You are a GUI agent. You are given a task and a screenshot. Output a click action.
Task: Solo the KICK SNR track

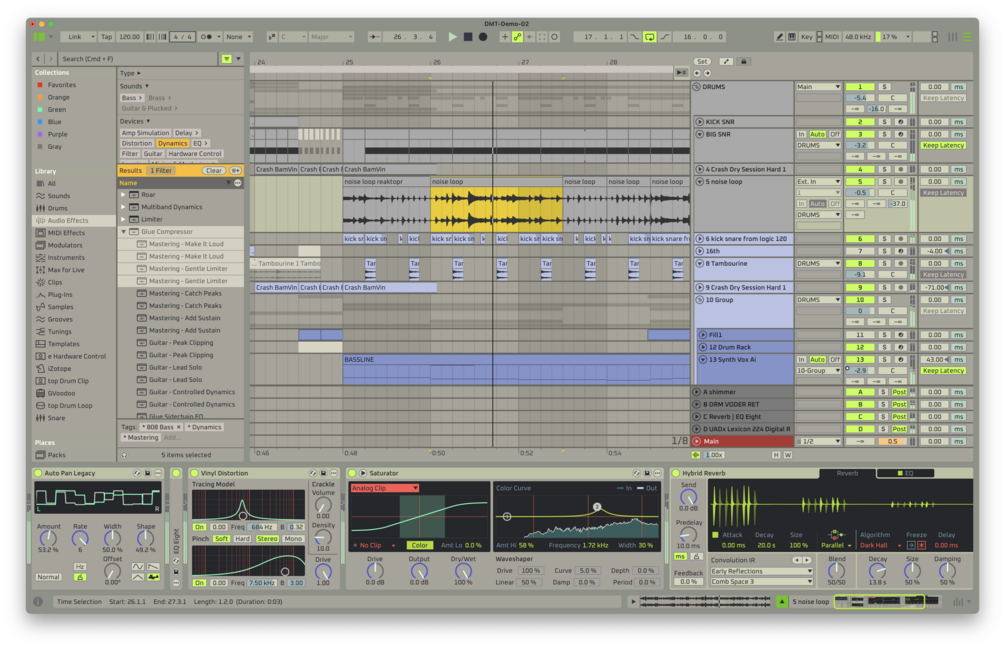click(885, 122)
